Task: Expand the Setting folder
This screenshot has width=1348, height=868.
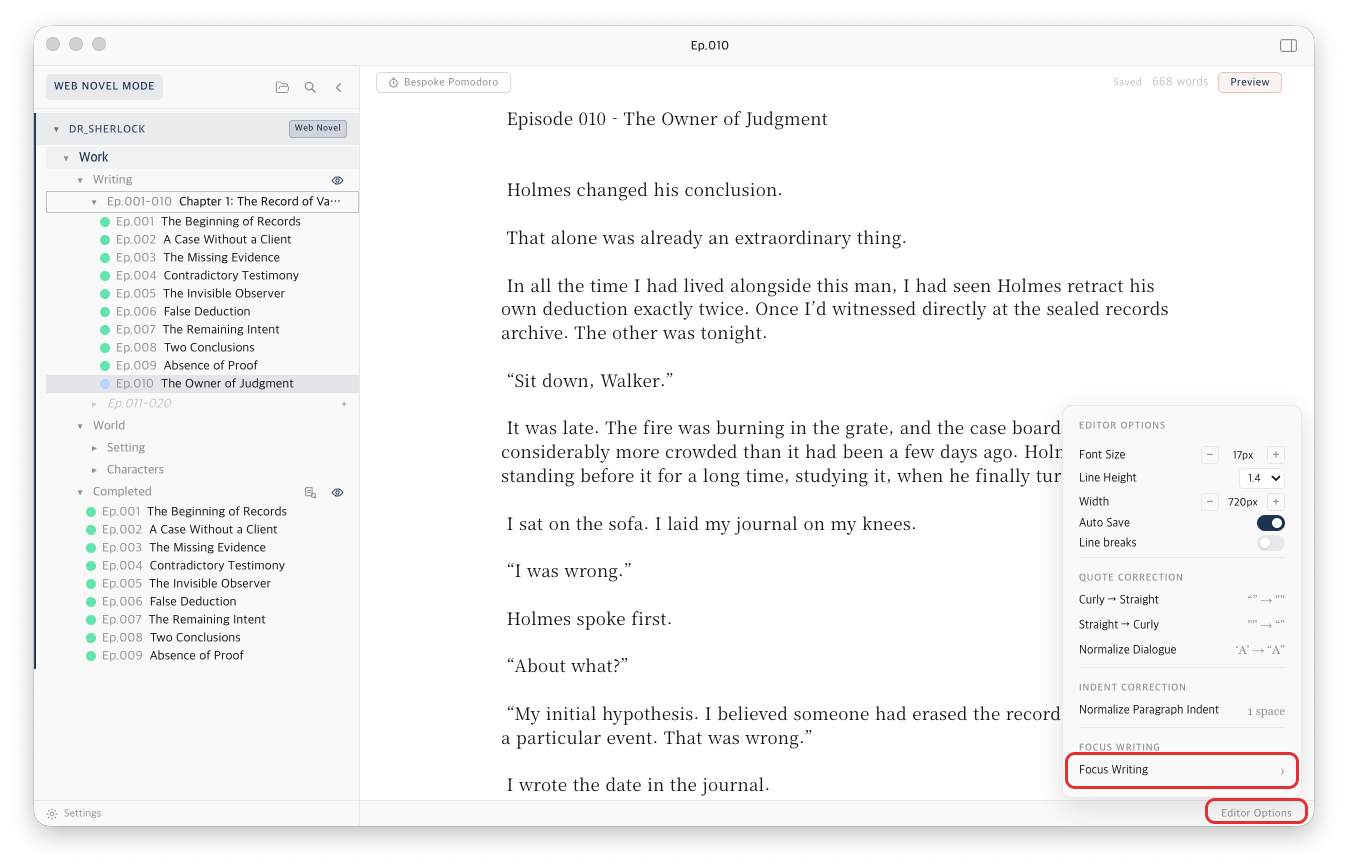Action: click(x=94, y=448)
